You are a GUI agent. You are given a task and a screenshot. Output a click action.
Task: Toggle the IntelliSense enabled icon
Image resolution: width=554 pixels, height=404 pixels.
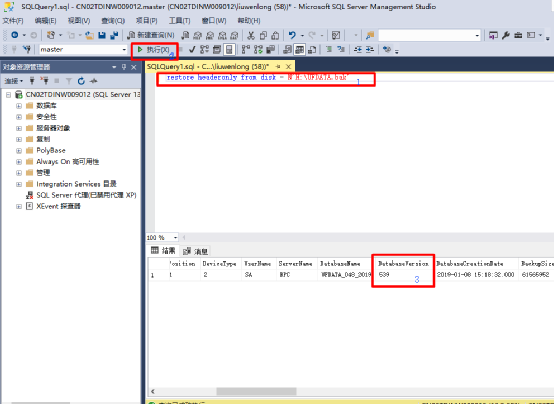229,49
